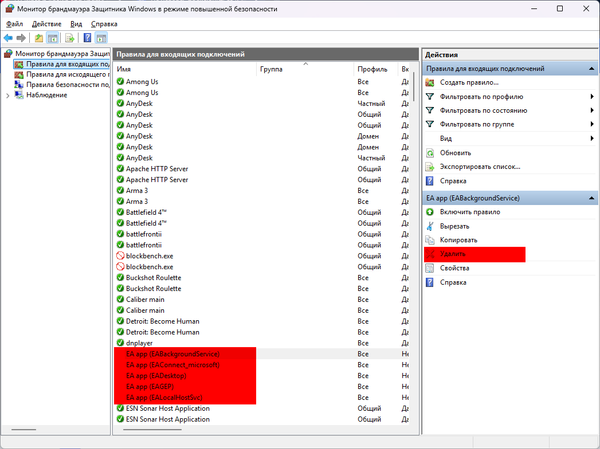The width and height of the screenshot is (600, 449).
Task: Select the Монитор брандмауэра root tree node
Action: [x=62, y=54]
